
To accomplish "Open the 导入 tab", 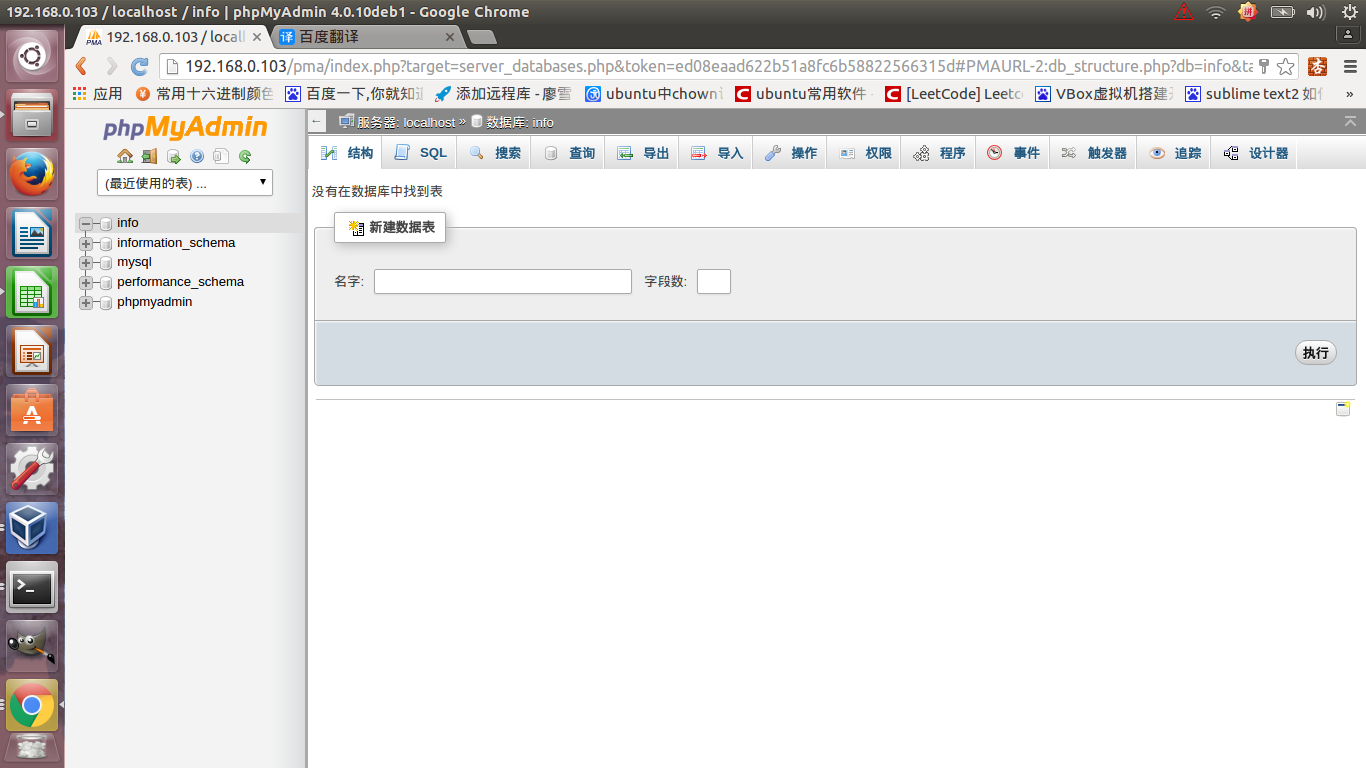I will (x=716, y=153).
